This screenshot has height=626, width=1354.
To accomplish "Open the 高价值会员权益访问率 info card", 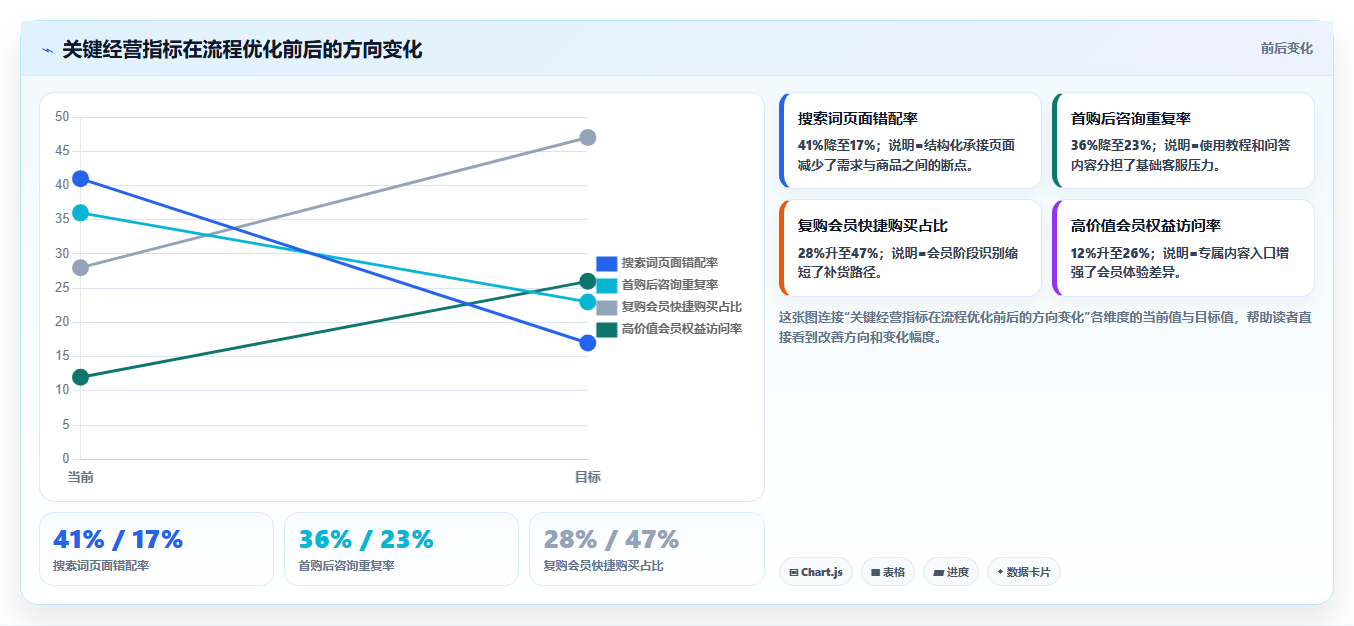I will coord(1183,248).
